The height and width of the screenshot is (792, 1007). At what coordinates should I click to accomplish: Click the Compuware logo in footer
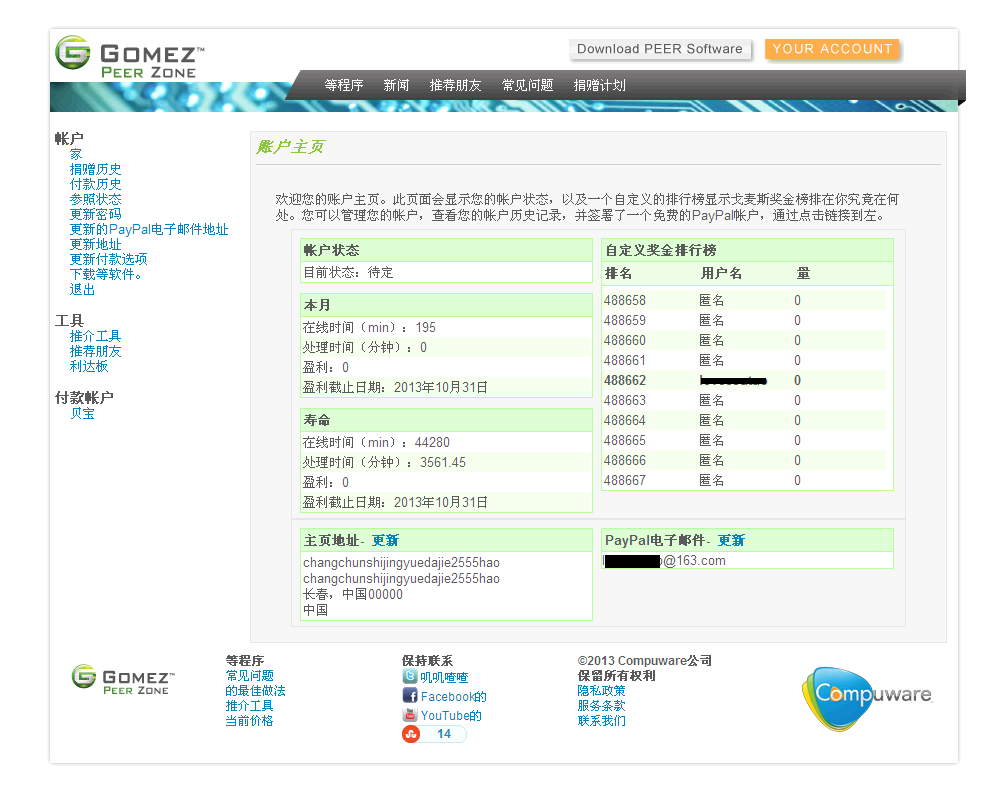866,695
